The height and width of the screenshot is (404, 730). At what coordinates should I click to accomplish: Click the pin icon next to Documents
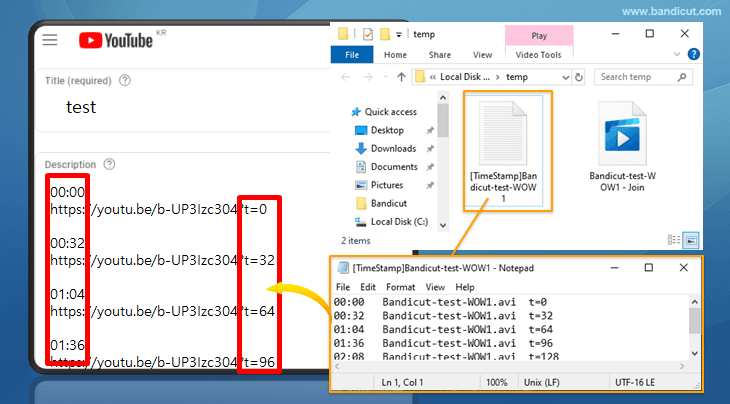pos(430,167)
